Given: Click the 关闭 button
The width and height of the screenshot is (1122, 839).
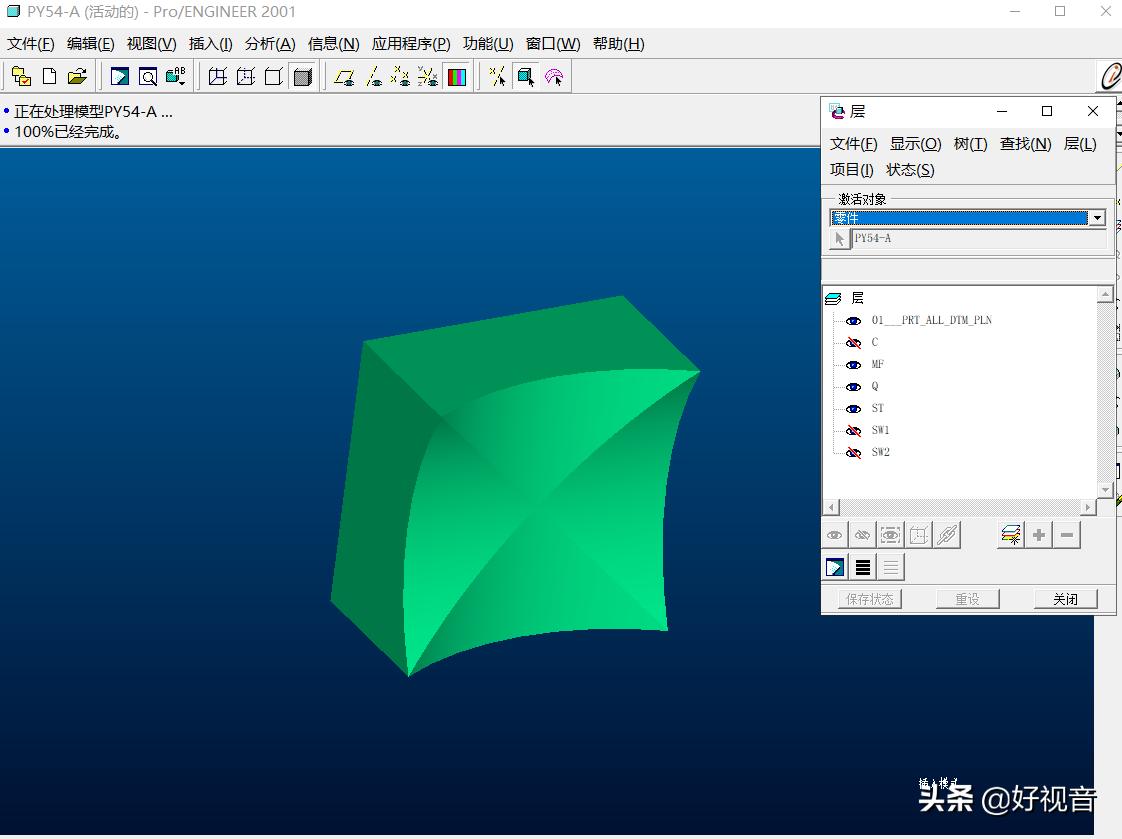Looking at the screenshot, I should (1065, 599).
